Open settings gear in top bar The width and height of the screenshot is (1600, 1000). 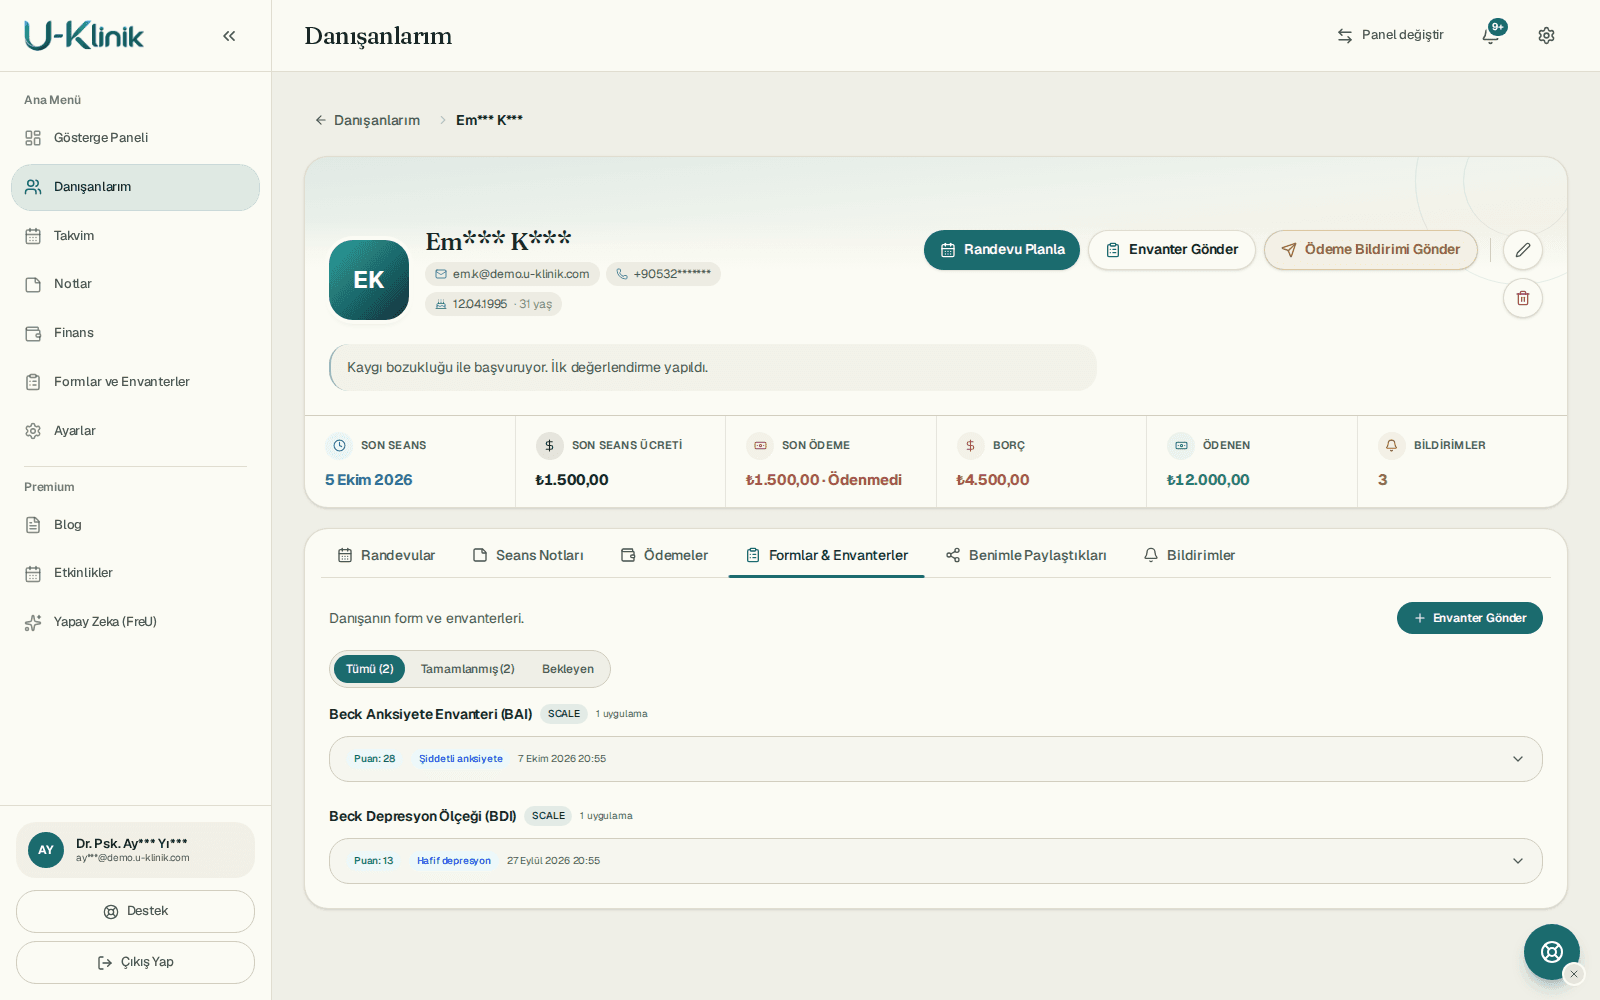pyautogui.click(x=1546, y=35)
